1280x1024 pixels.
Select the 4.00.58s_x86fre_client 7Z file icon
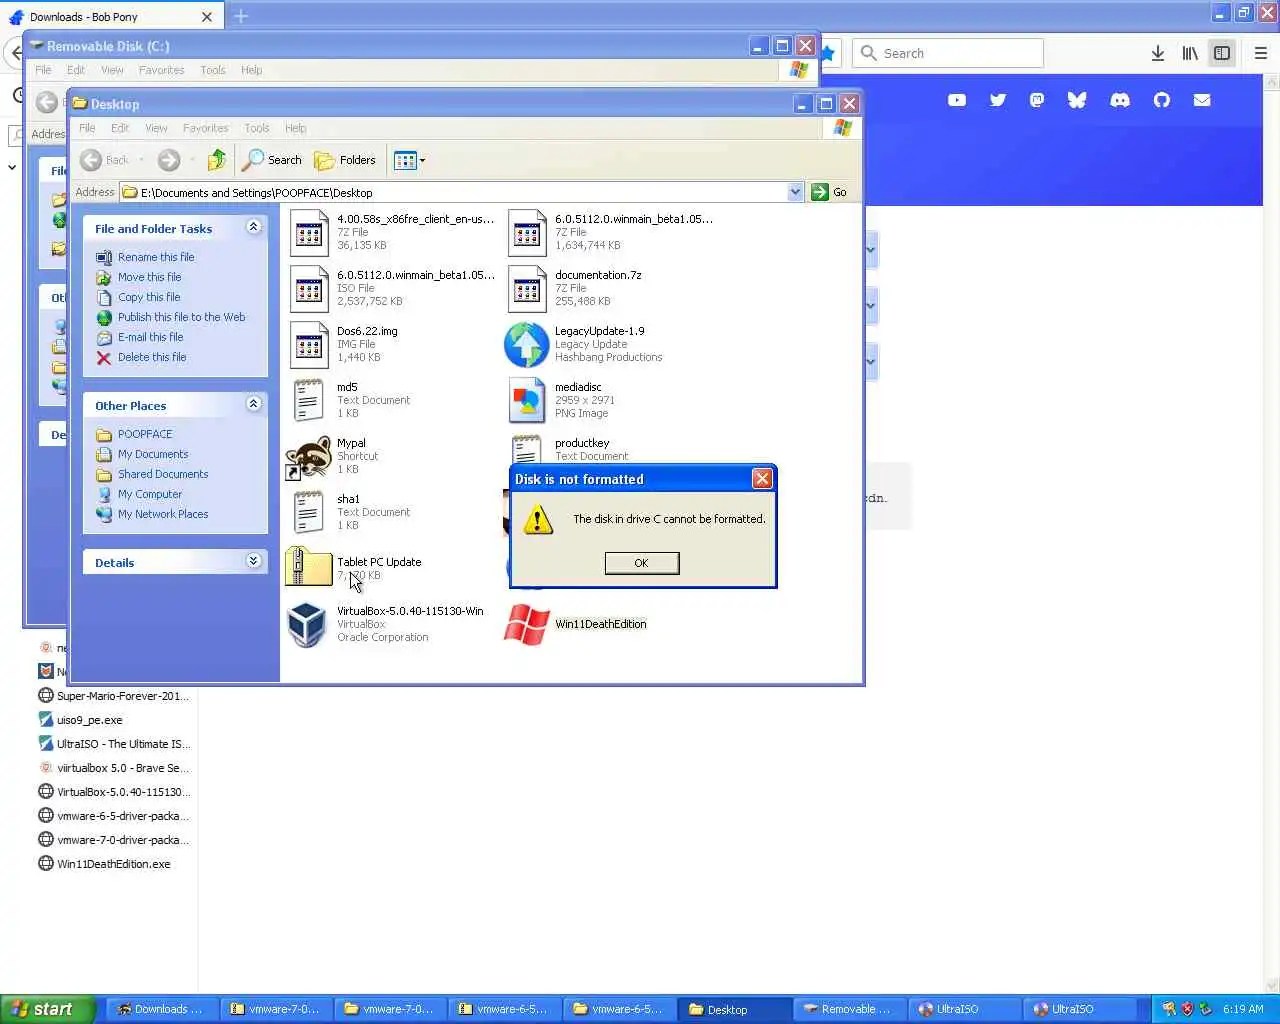(309, 232)
